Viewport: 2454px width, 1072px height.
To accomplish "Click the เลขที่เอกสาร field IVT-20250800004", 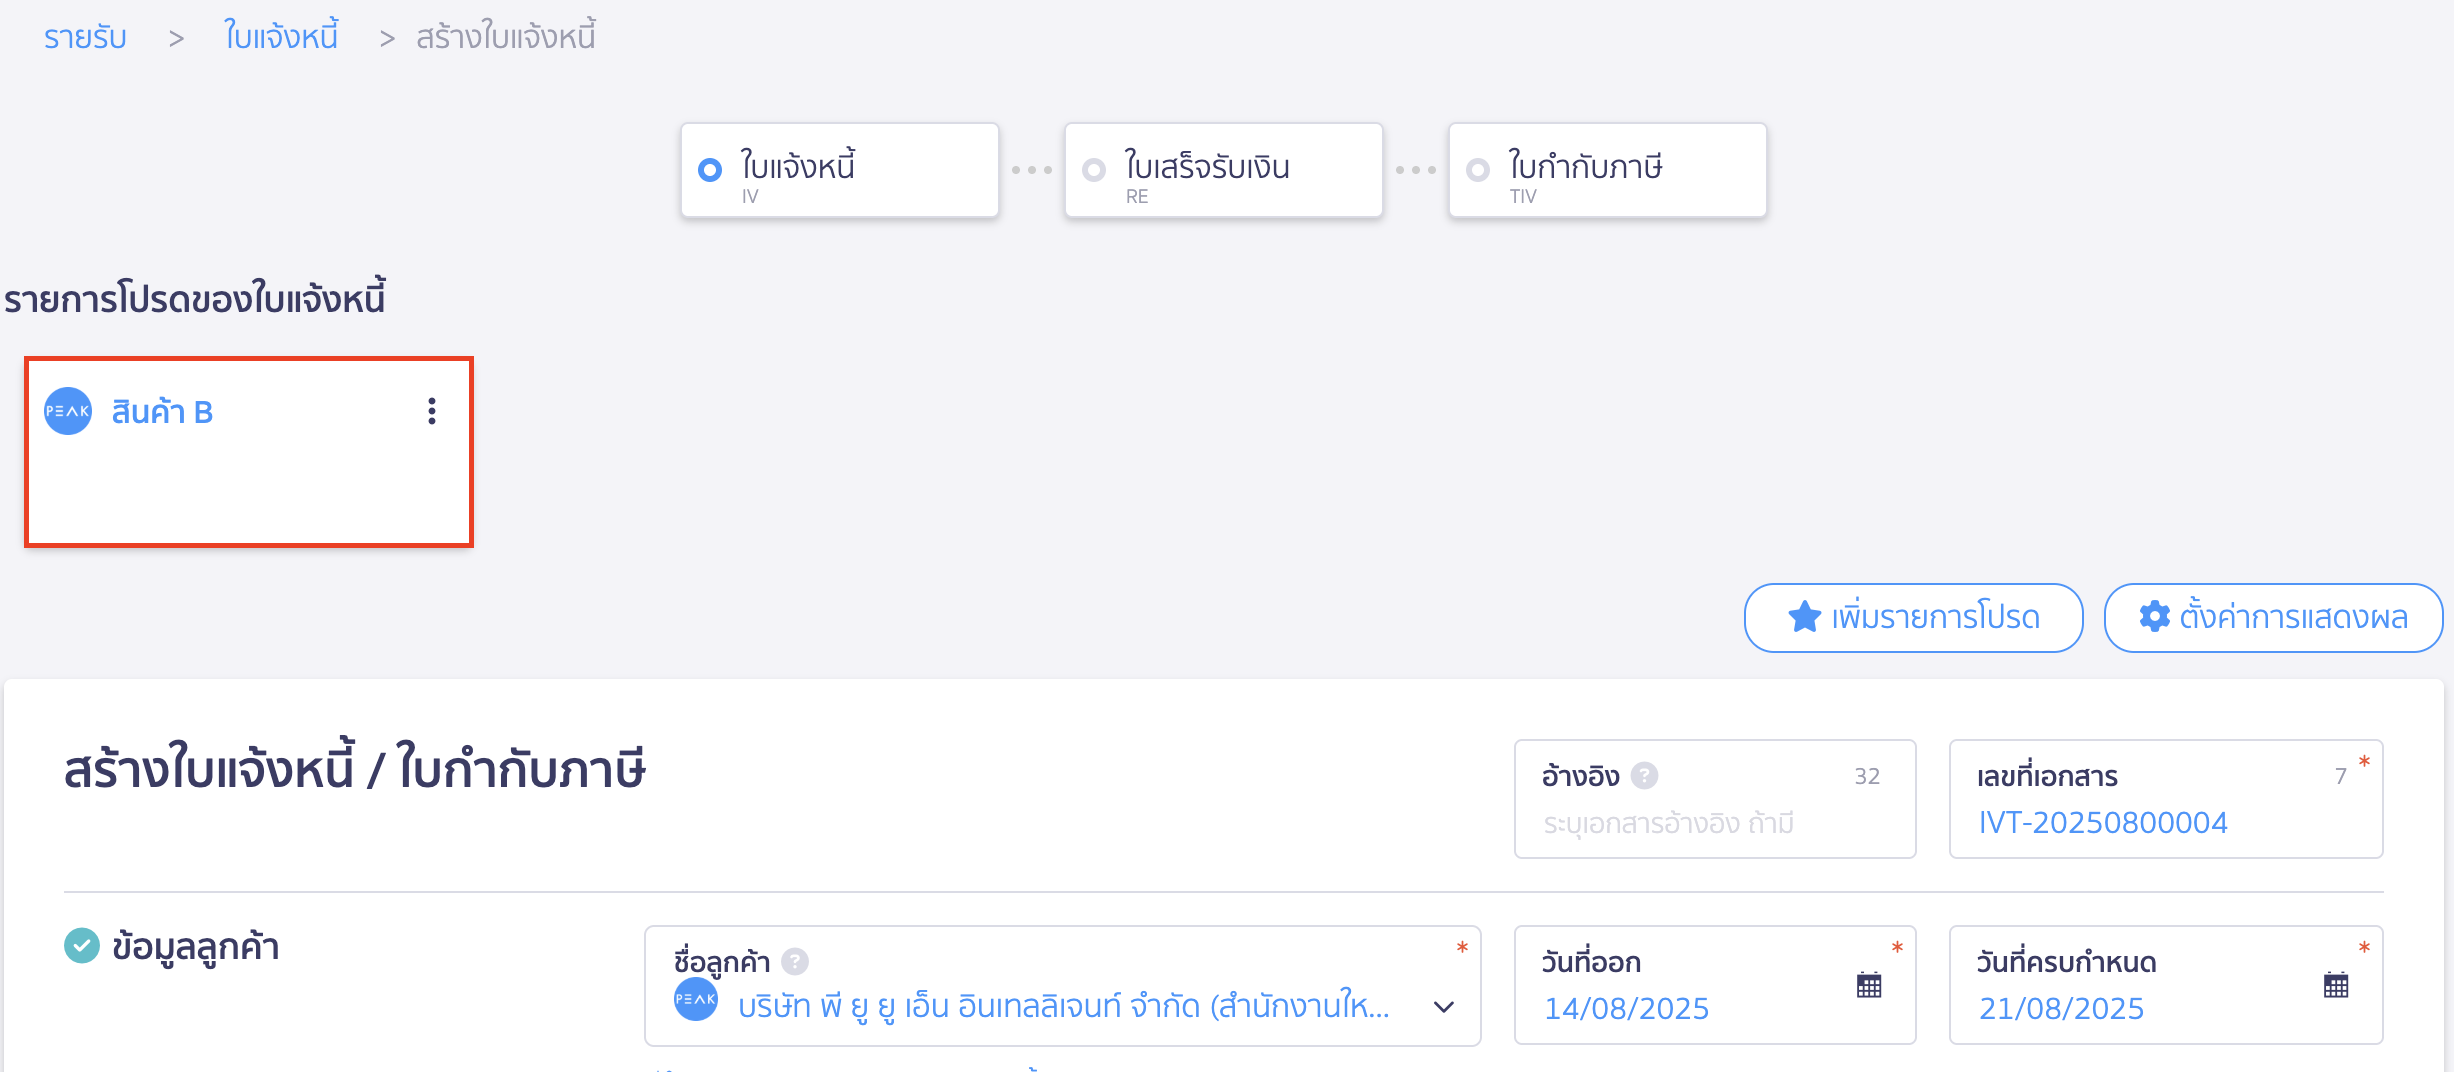I will pos(2166,799).
